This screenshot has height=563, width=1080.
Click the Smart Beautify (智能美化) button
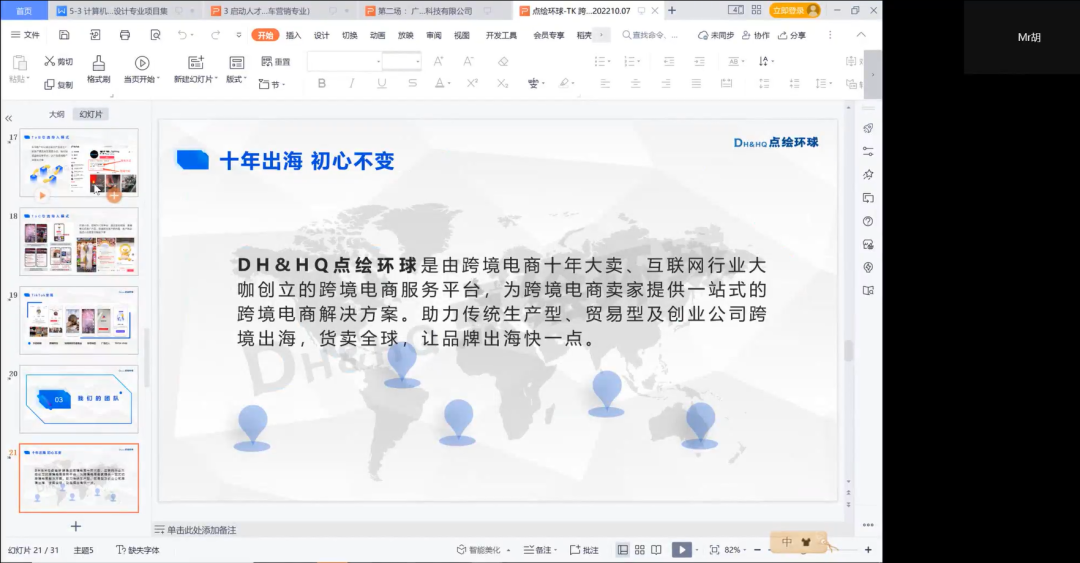point(480,550)
